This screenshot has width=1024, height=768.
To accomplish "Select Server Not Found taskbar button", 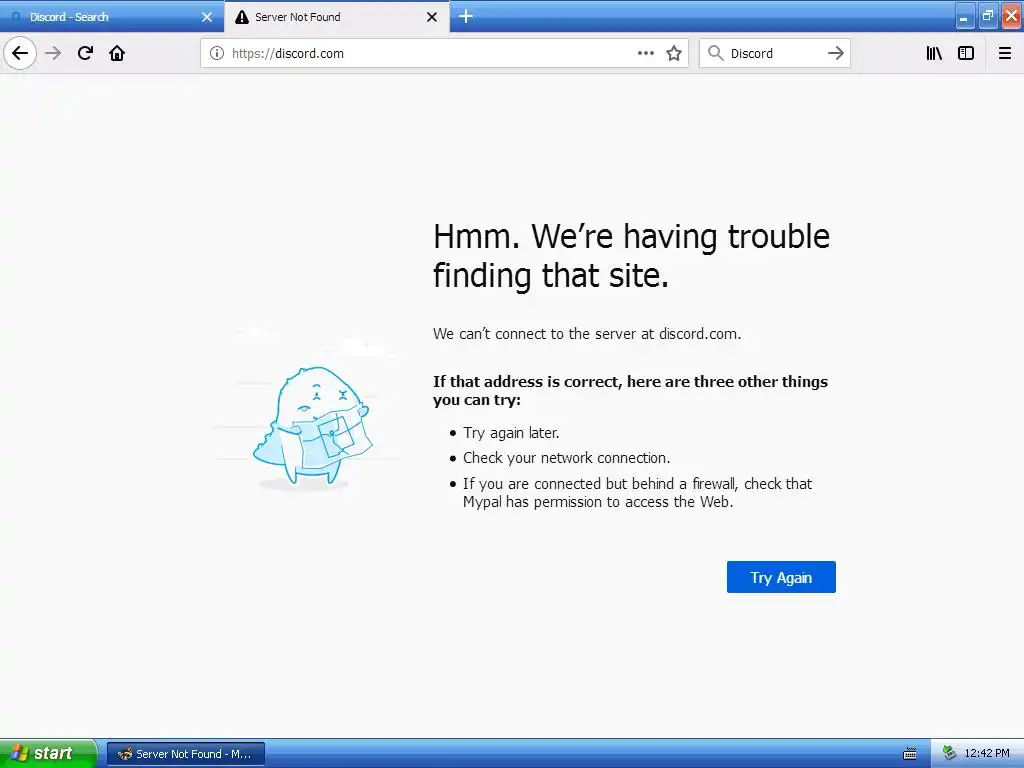I will [x=186, y=754].
